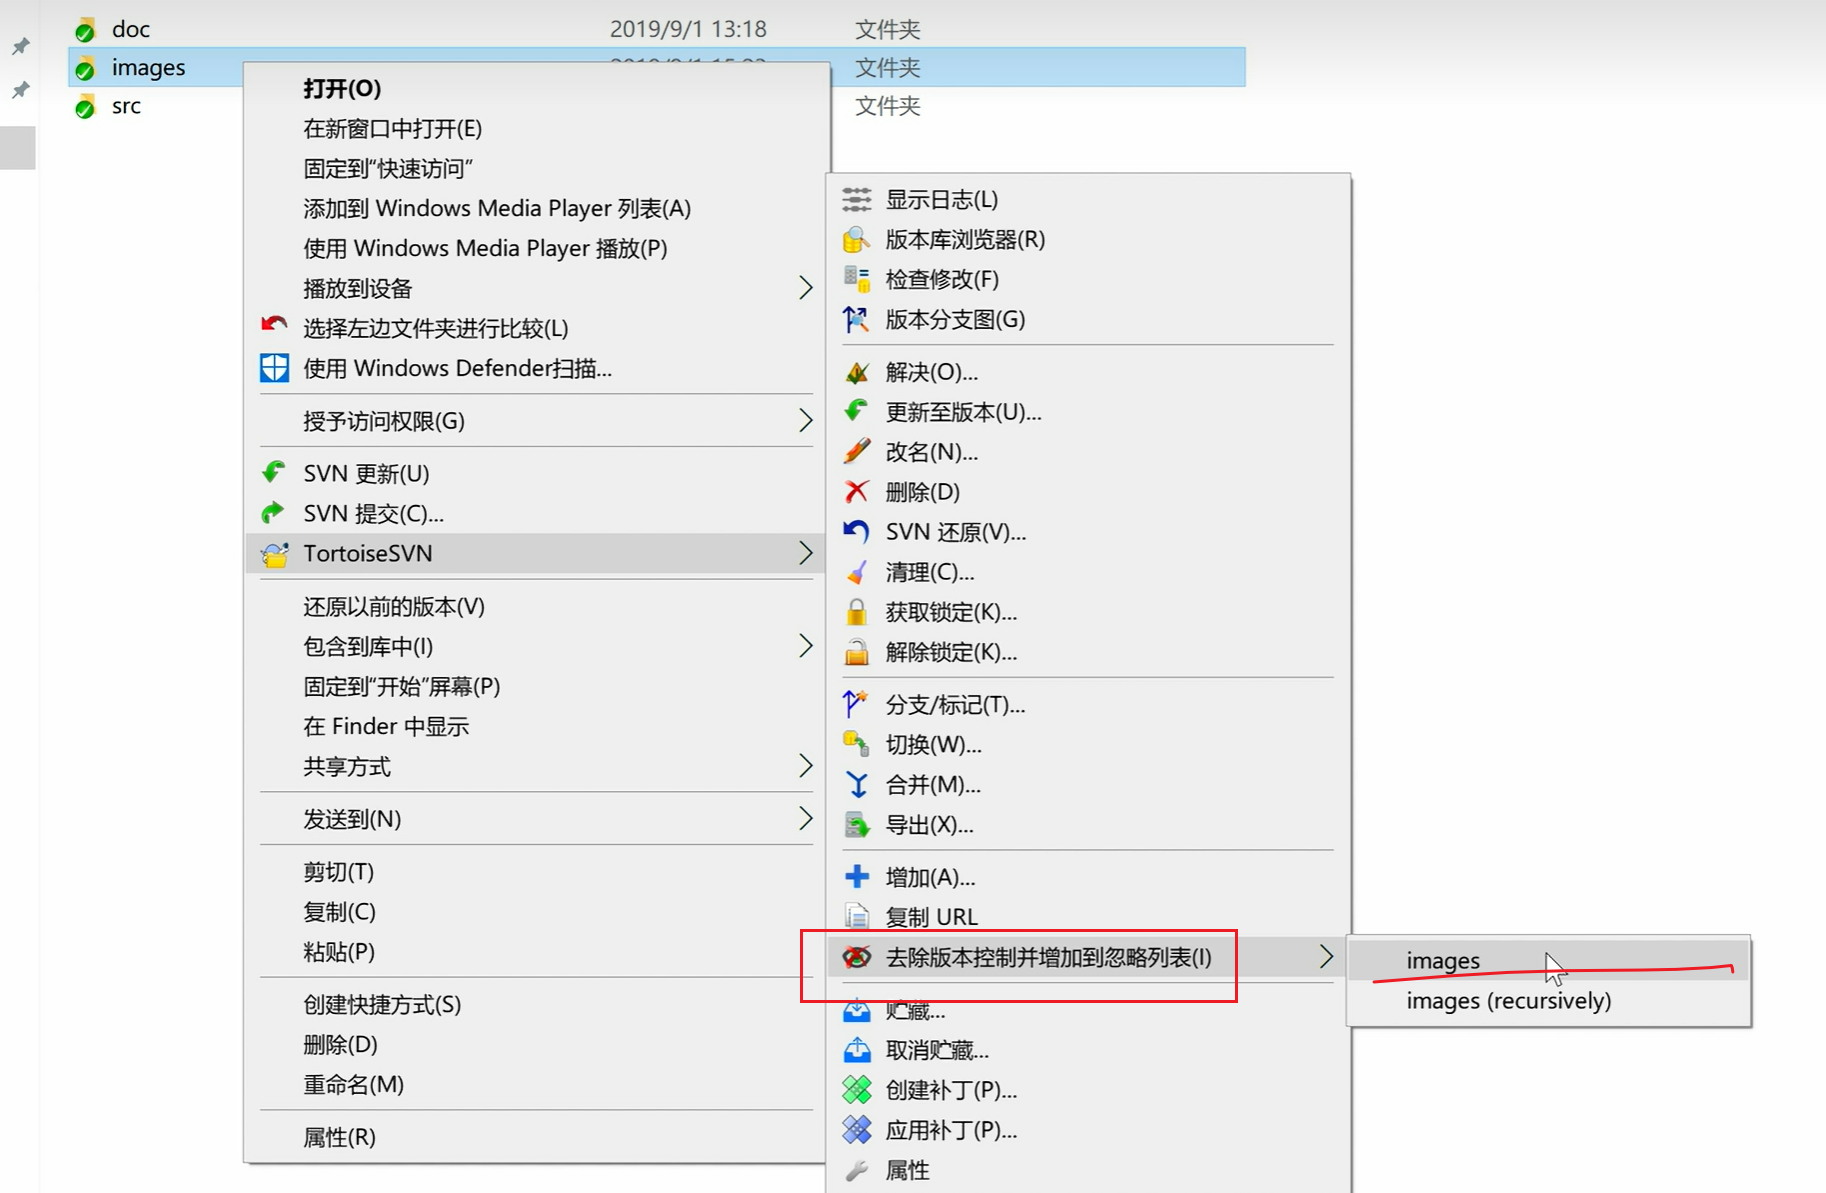This screenshot has height=1193, width=1826.
Task: Click the TortoiseSVN tortoise icon
Action: tap(274, 554)
